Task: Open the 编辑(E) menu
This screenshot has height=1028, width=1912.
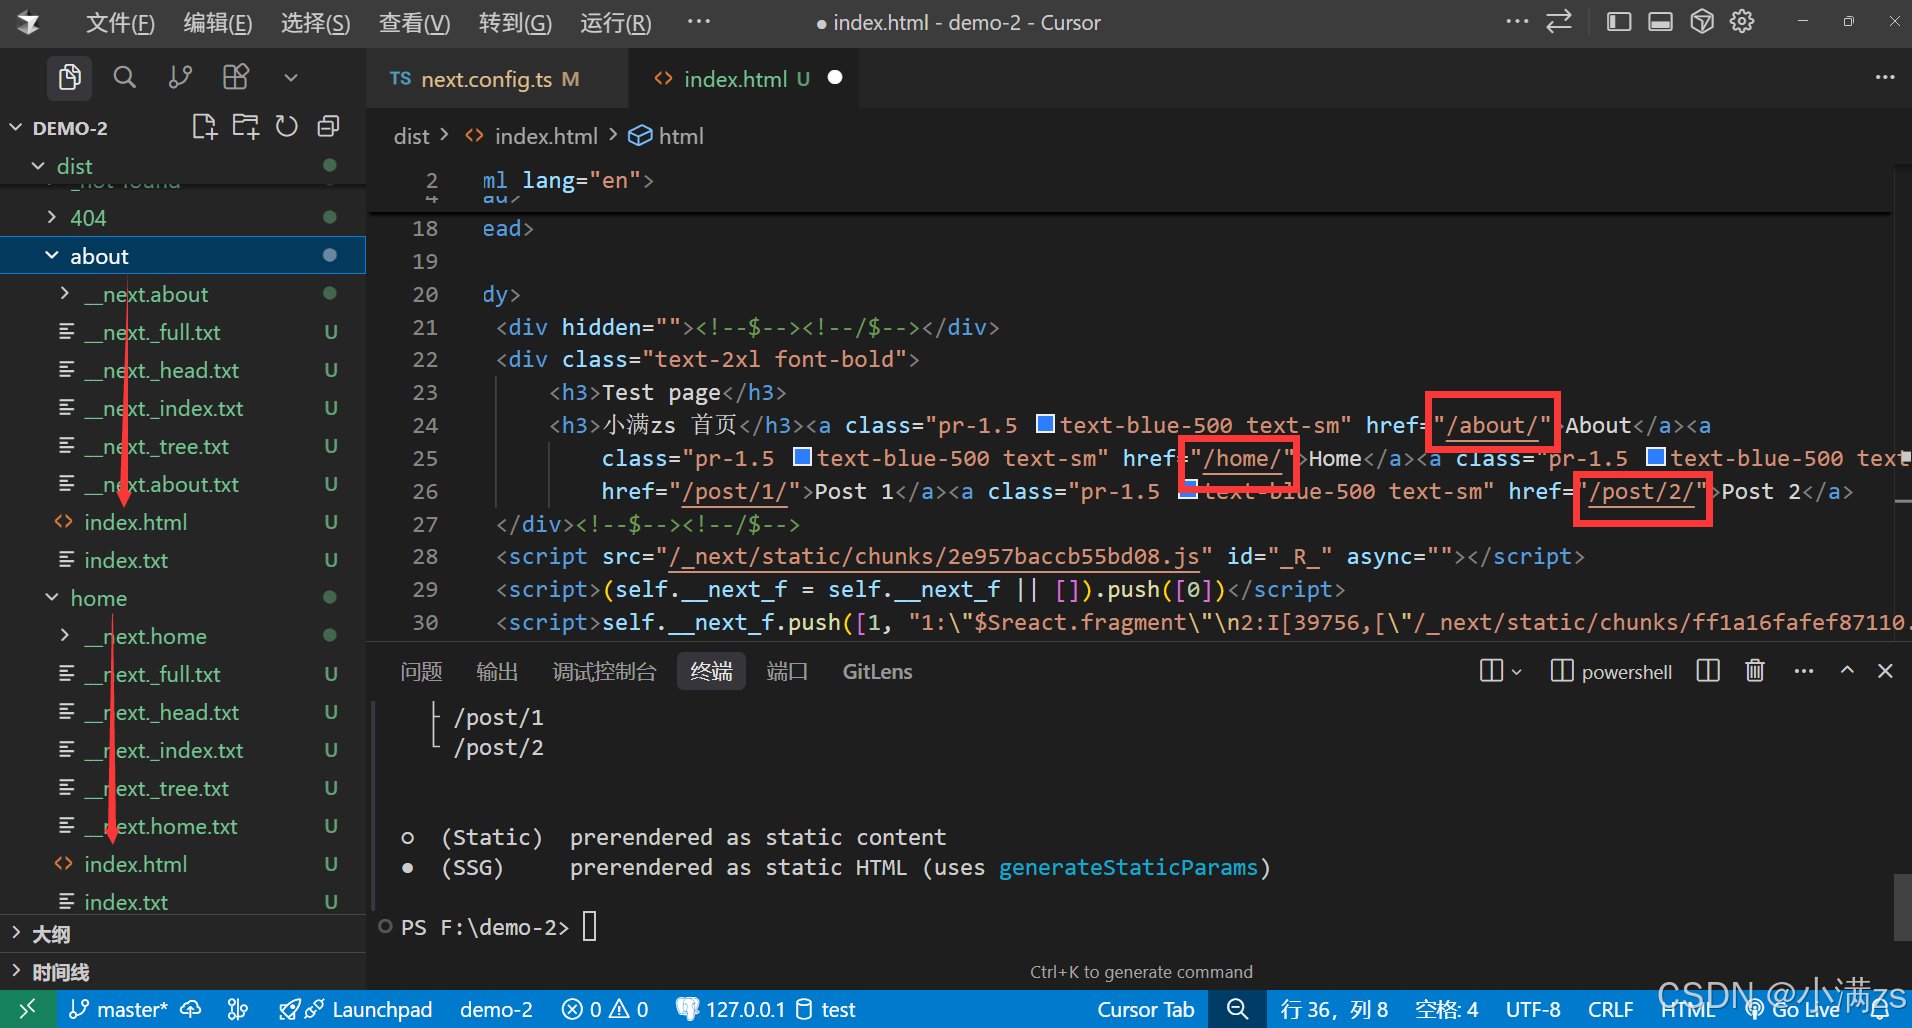Action: click(218, 23)
